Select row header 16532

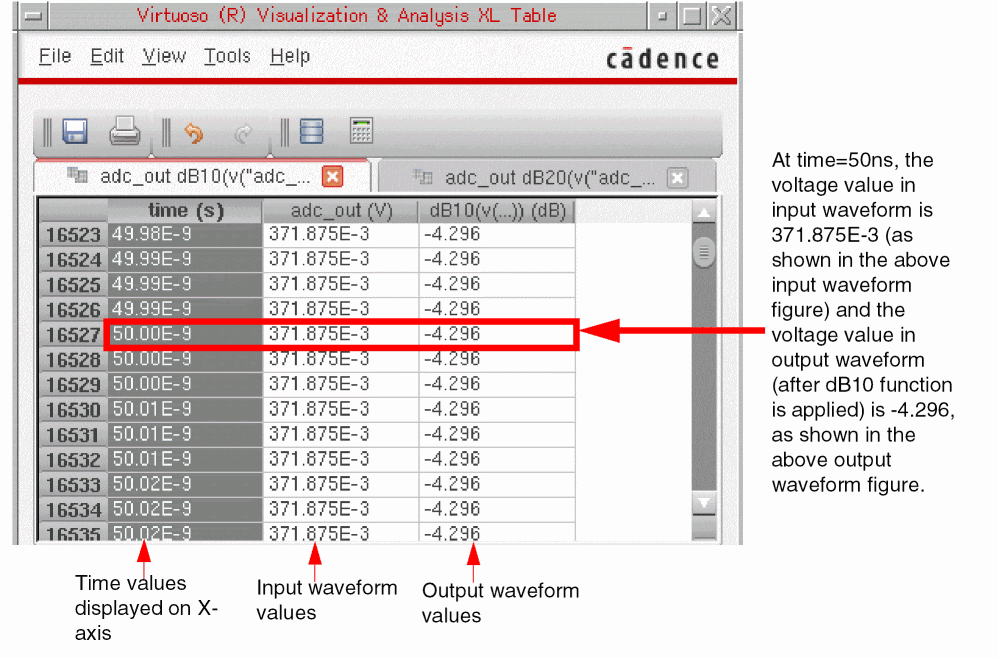pyautogui.click(x=73, y=460)
